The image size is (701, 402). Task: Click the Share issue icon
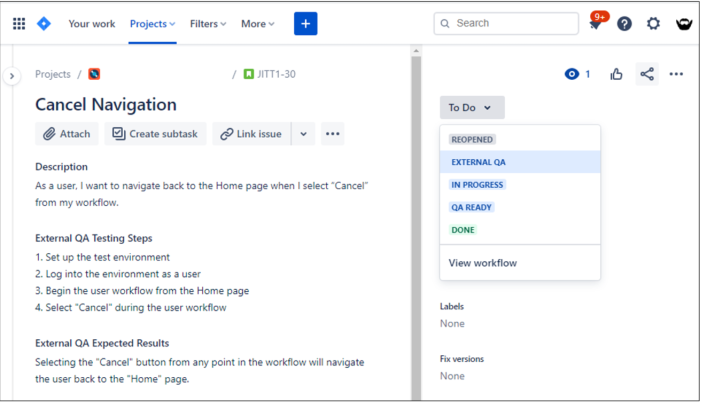click(x=646, y=74)
